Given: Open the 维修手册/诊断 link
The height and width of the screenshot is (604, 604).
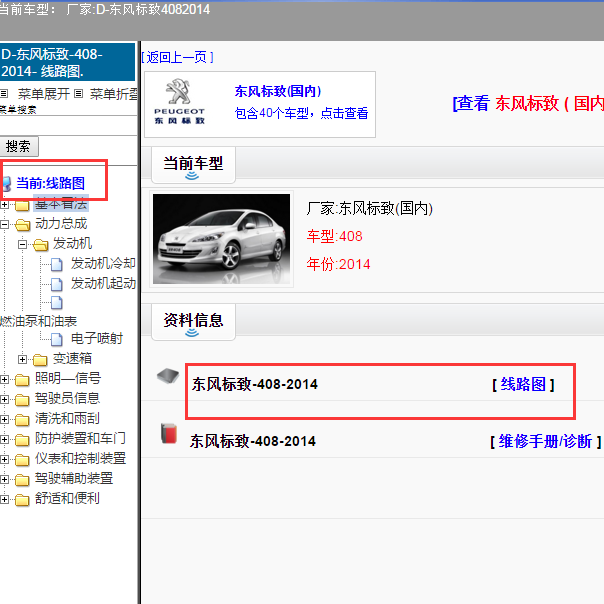Looking at the screenshot, I should coord(545,441).
